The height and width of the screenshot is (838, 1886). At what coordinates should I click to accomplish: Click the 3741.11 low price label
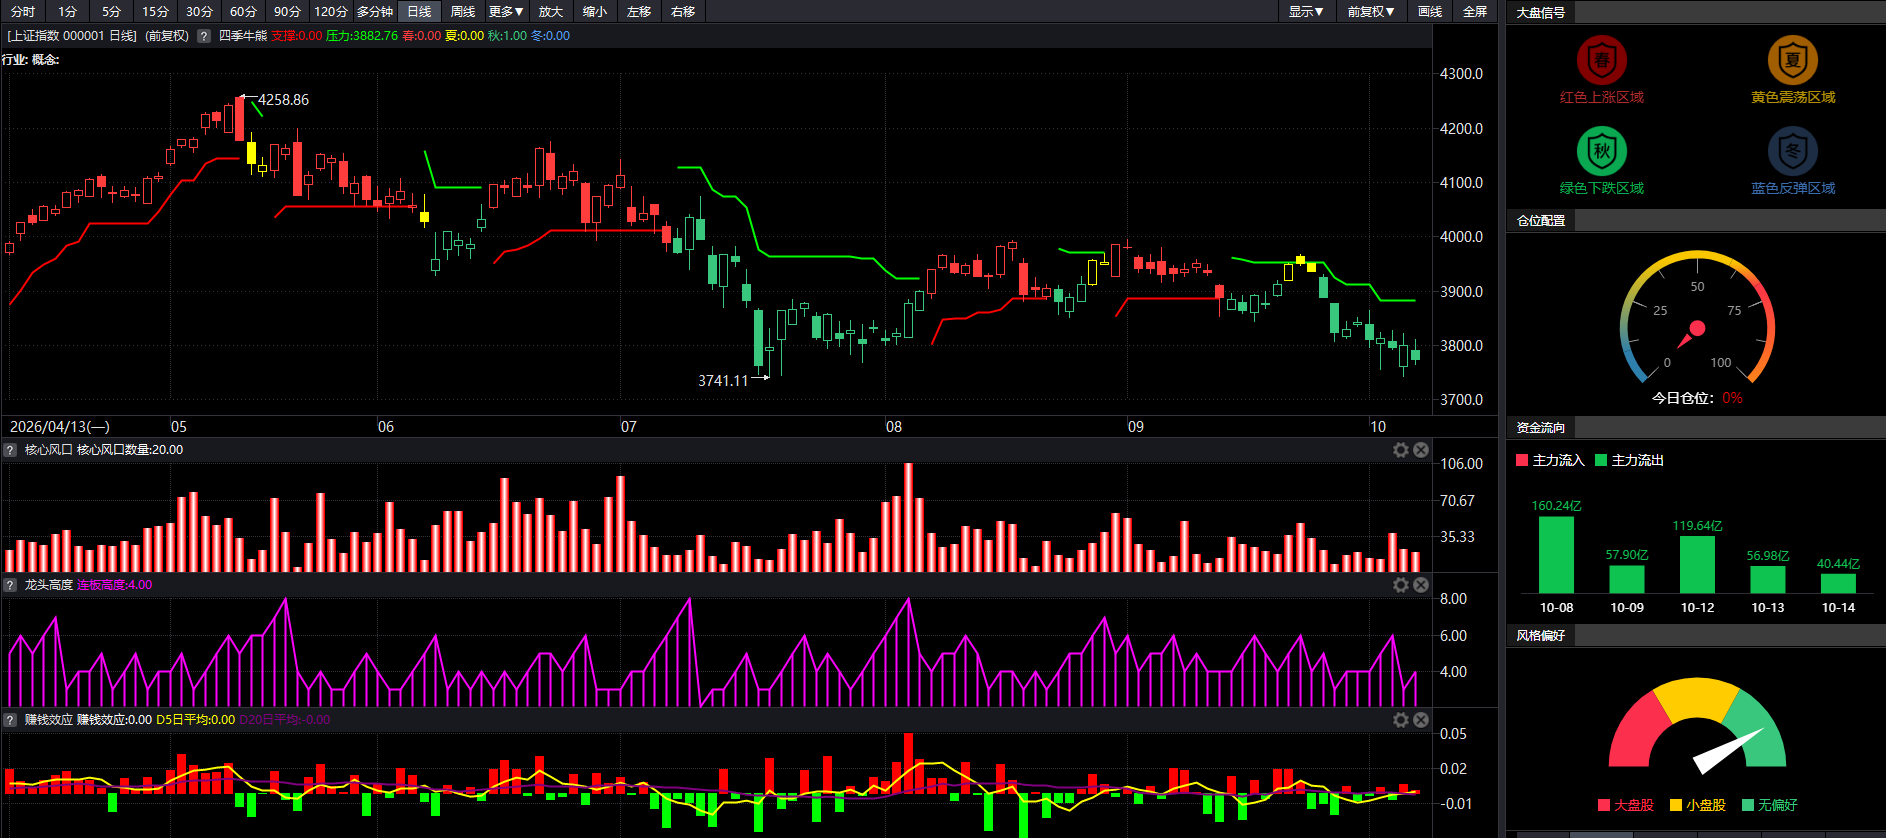click(723, 381)
